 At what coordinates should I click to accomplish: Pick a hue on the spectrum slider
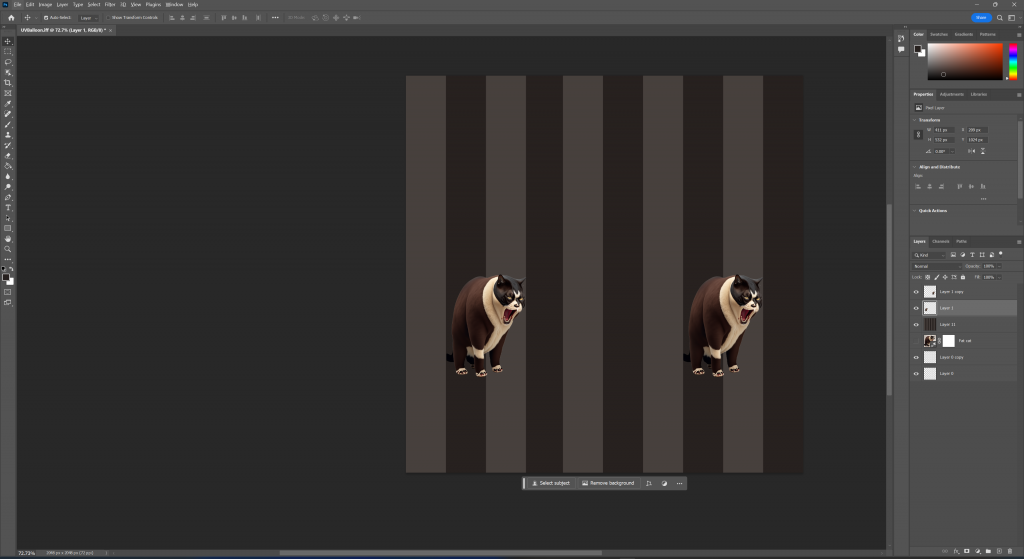1013,61
